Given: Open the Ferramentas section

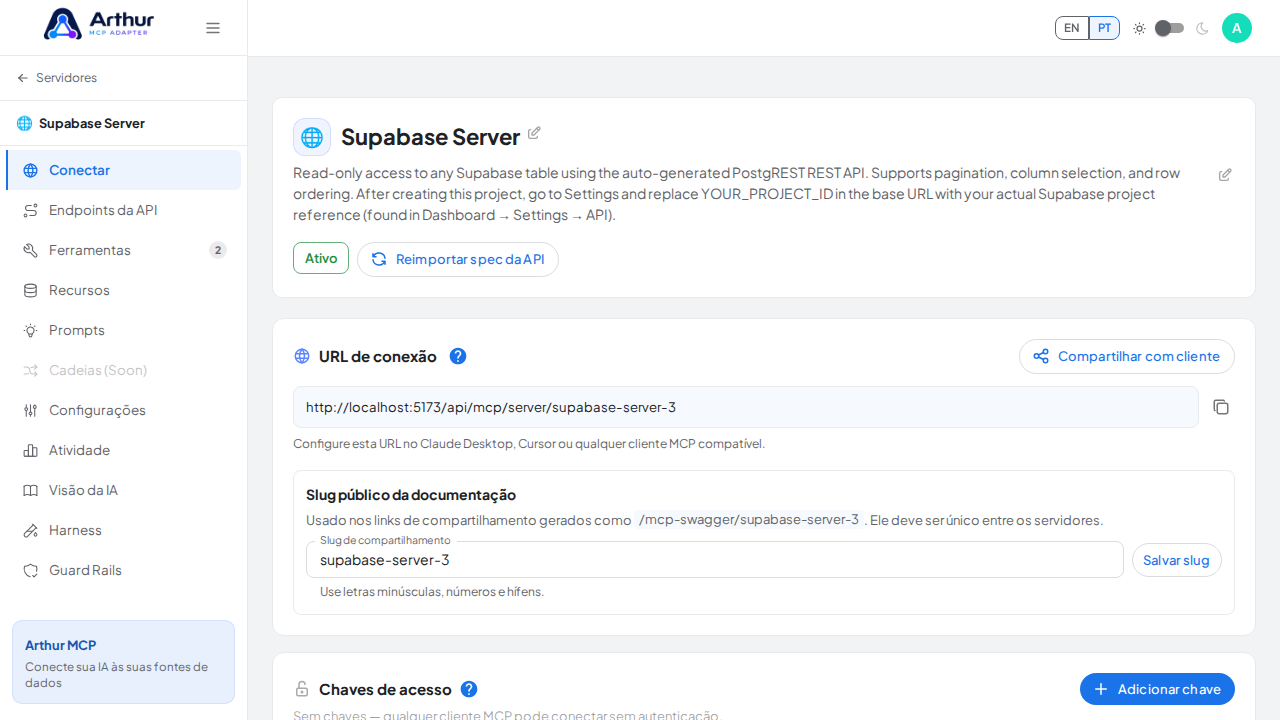Looking at the screenshot, I should 124,250.
